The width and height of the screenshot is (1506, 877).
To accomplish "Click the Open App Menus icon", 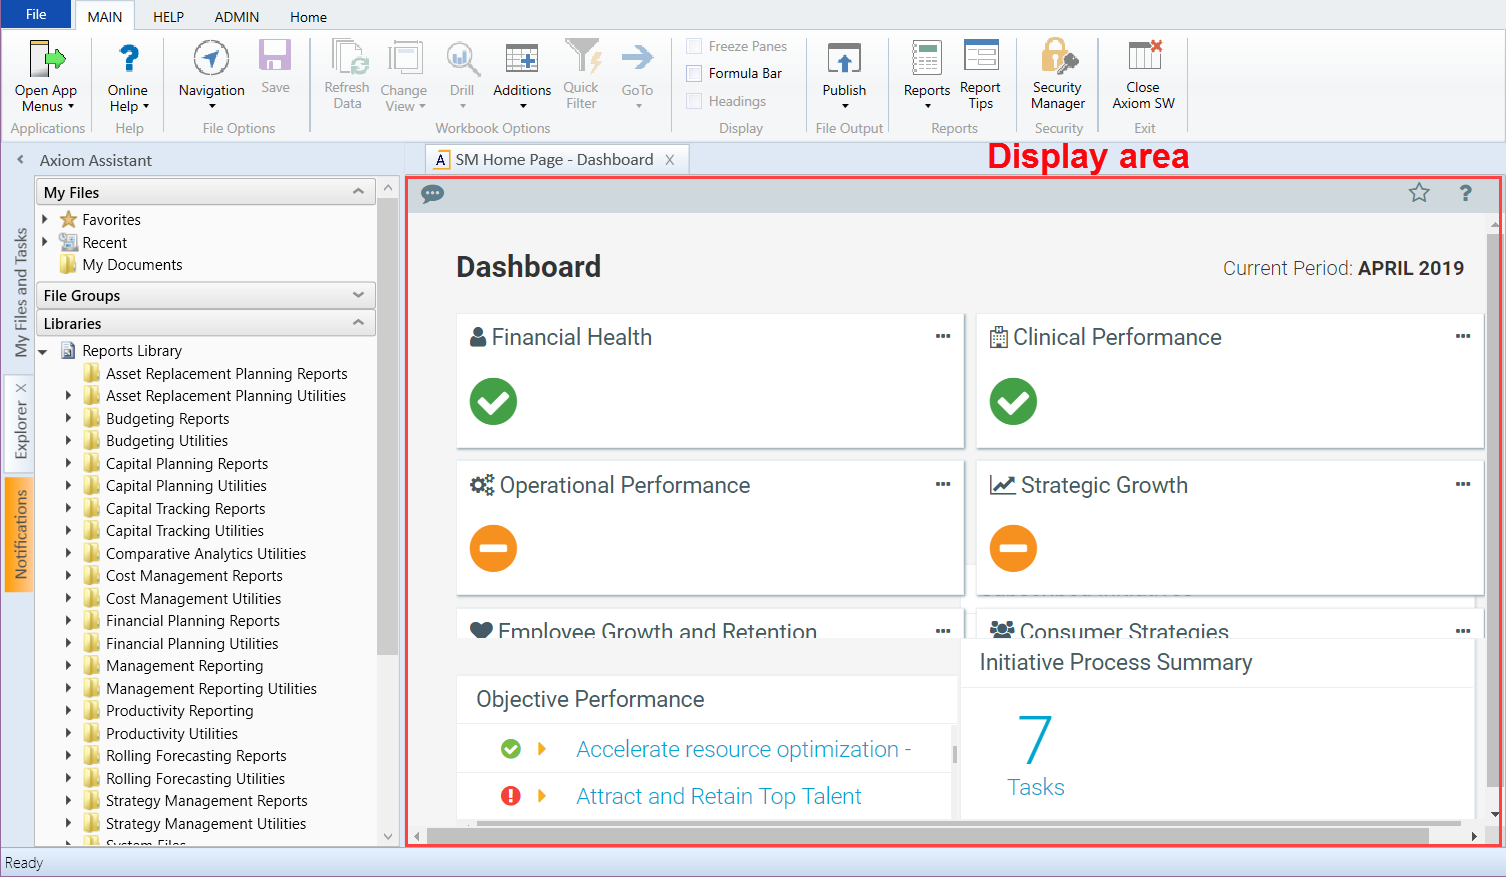I will (x=46, y=60).
